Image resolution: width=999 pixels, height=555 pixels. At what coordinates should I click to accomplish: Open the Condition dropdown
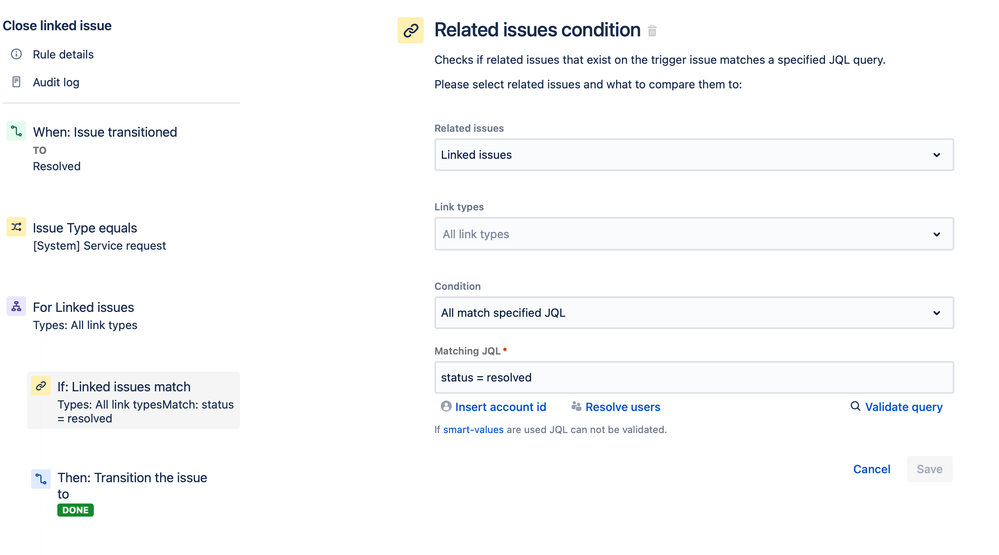coord(694,313)
